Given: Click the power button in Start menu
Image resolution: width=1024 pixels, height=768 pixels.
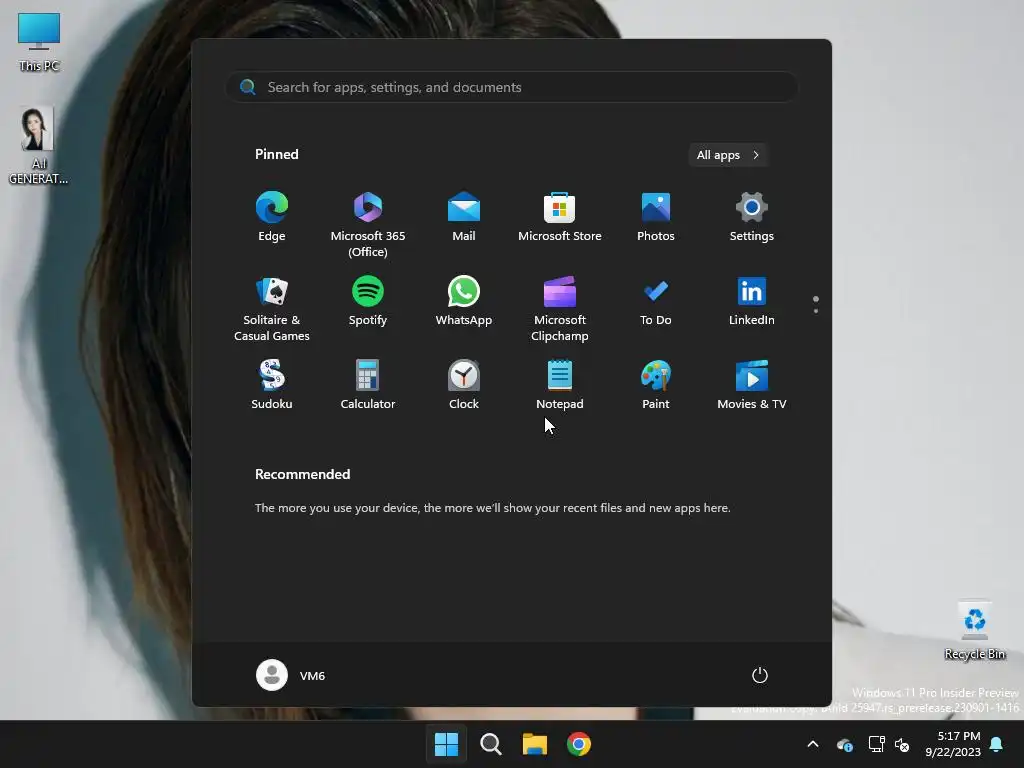Looking at the screenshot, I should tap(760, 675).
